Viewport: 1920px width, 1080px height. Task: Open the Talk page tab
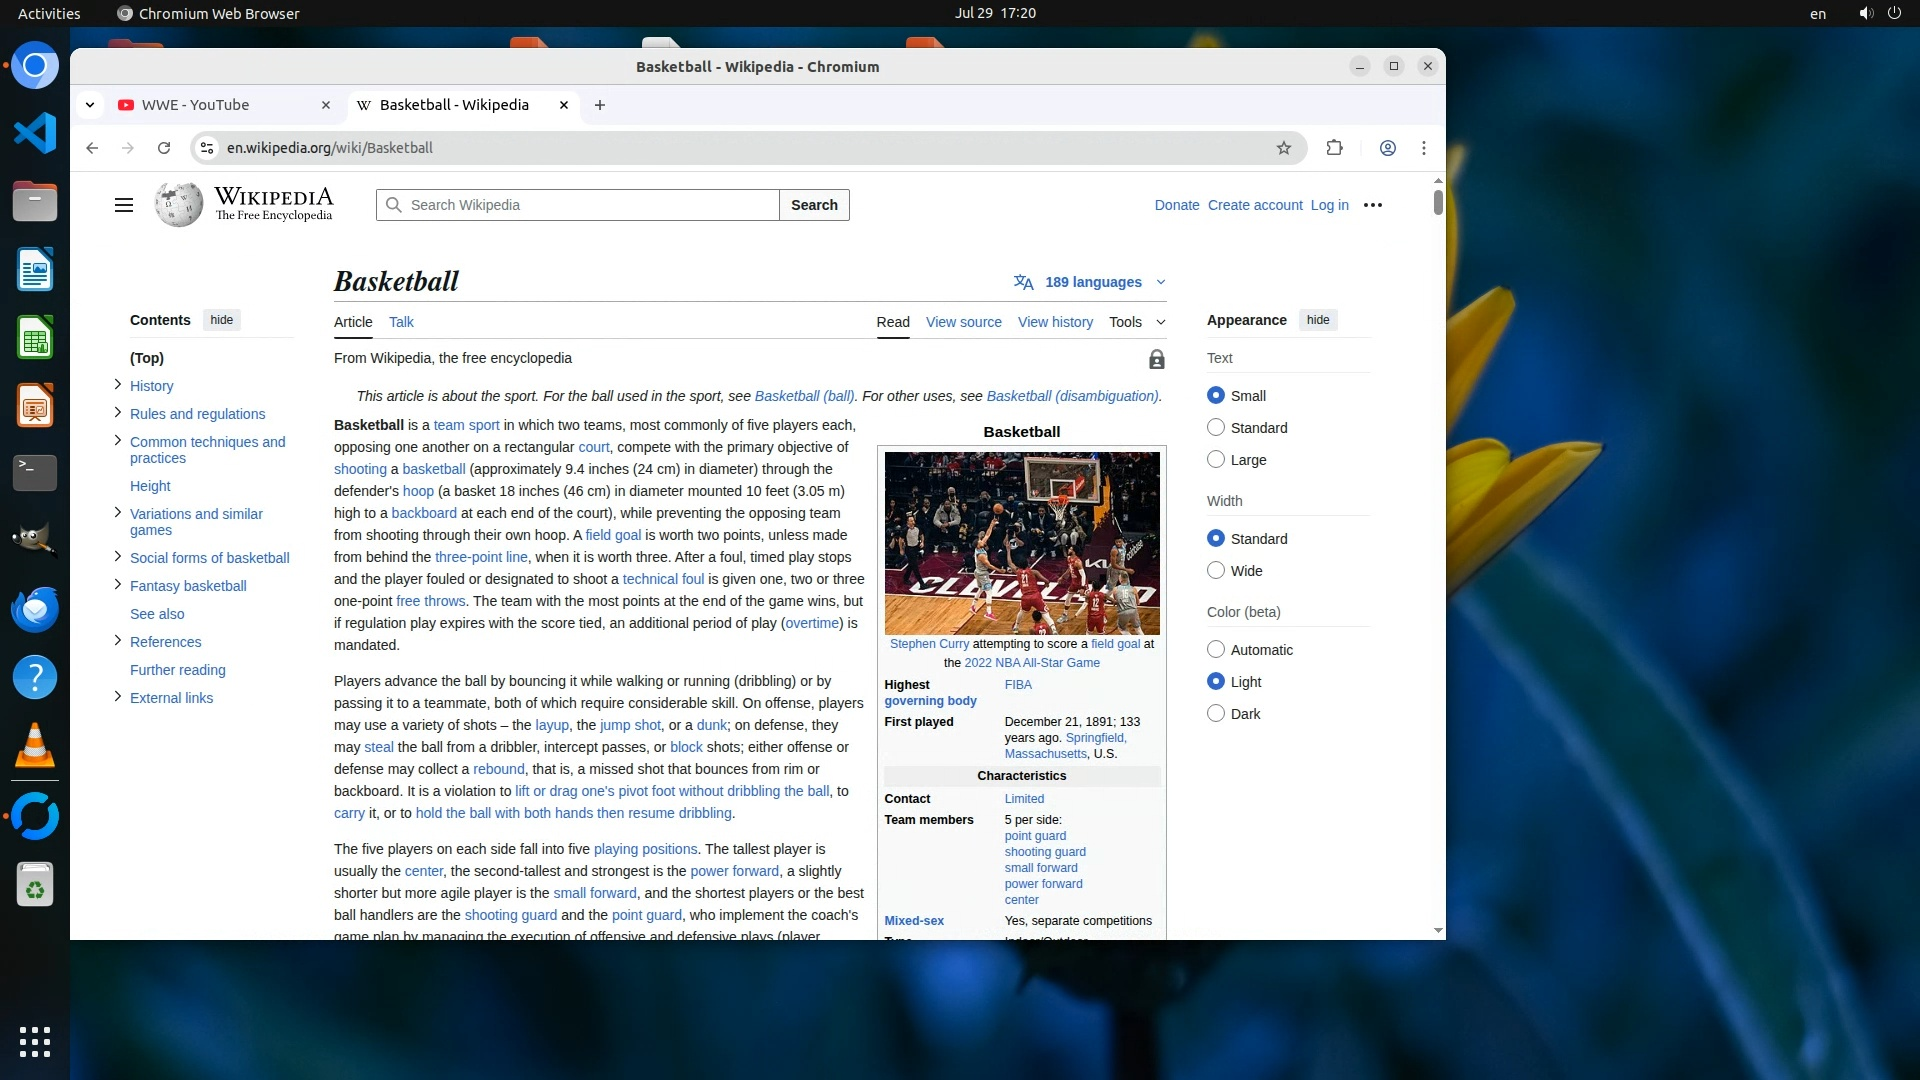(x=401, y=322)
